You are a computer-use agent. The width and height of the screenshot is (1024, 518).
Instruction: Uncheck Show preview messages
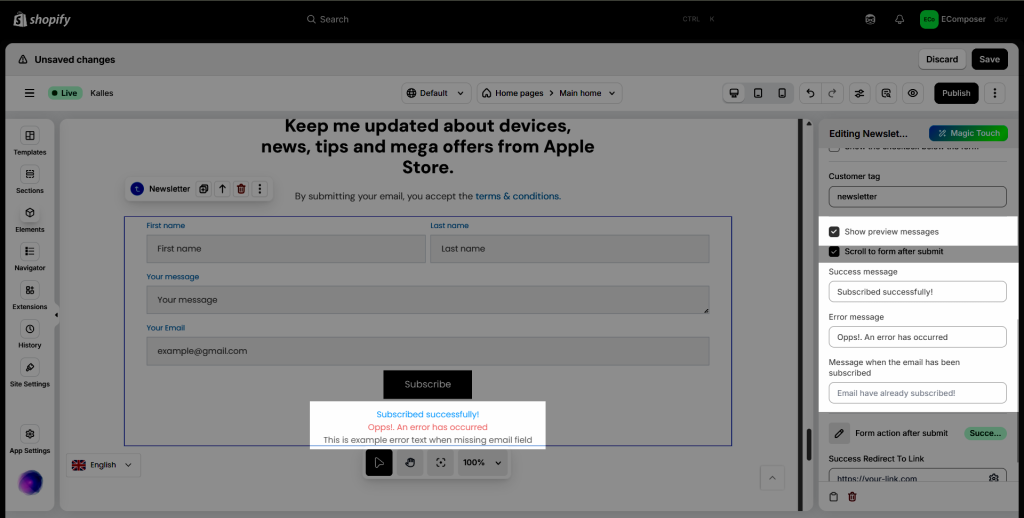click(834, 232)
